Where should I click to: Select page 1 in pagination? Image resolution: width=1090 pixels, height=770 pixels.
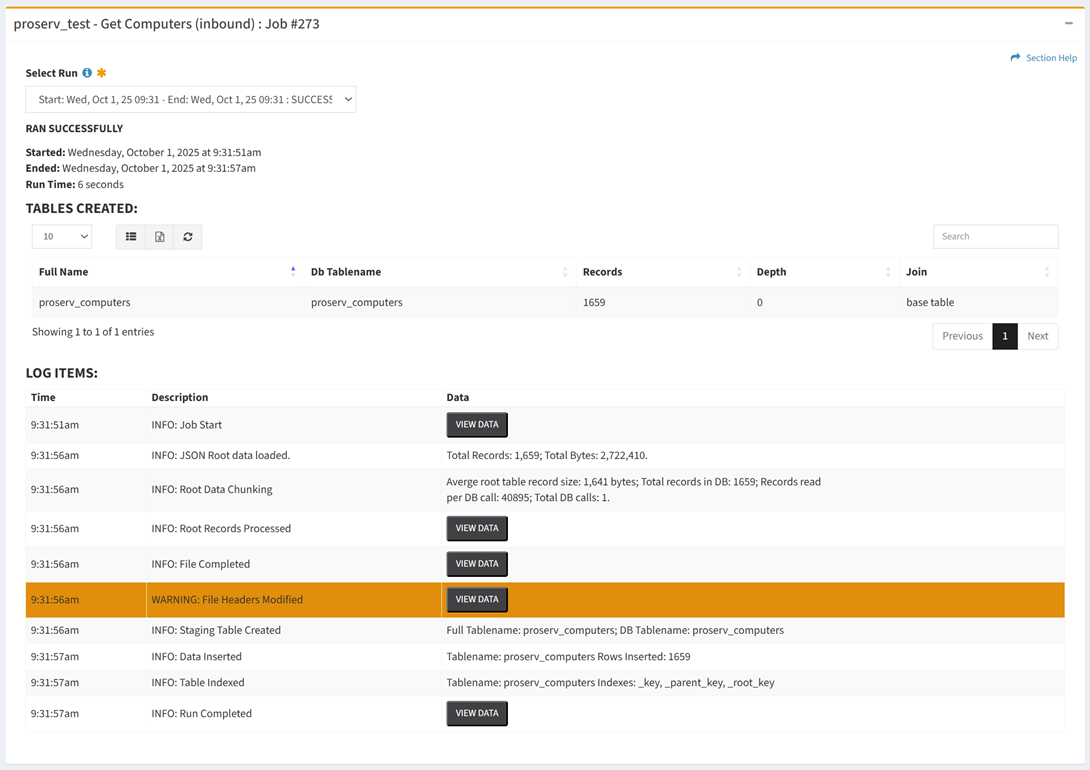(x=1004, y=336)
